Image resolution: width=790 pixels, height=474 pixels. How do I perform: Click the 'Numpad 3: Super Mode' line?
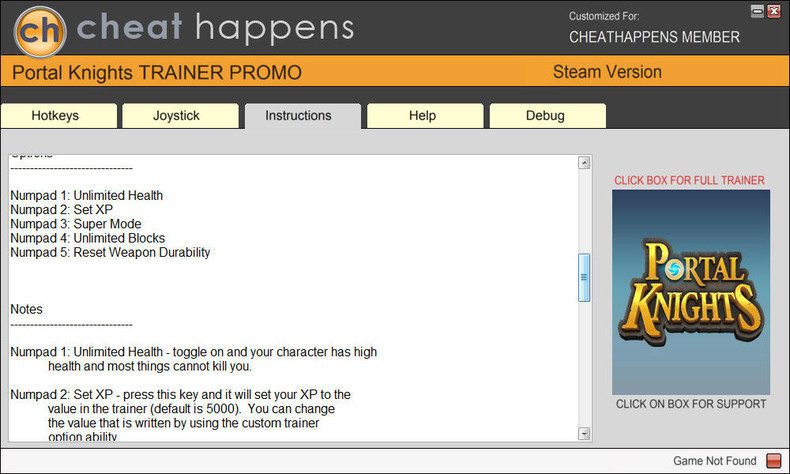[x=76, y=224]
